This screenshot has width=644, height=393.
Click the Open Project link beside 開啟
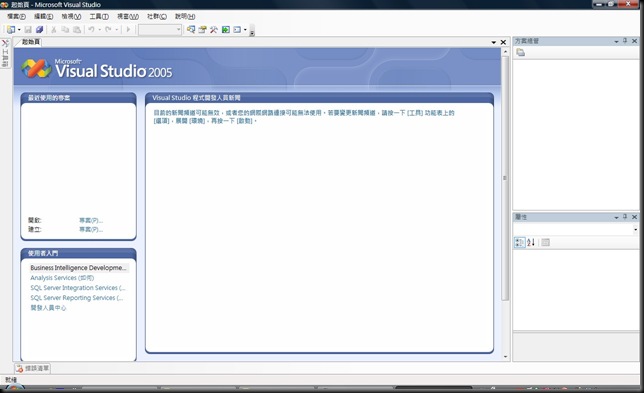(x=91, y=221)
